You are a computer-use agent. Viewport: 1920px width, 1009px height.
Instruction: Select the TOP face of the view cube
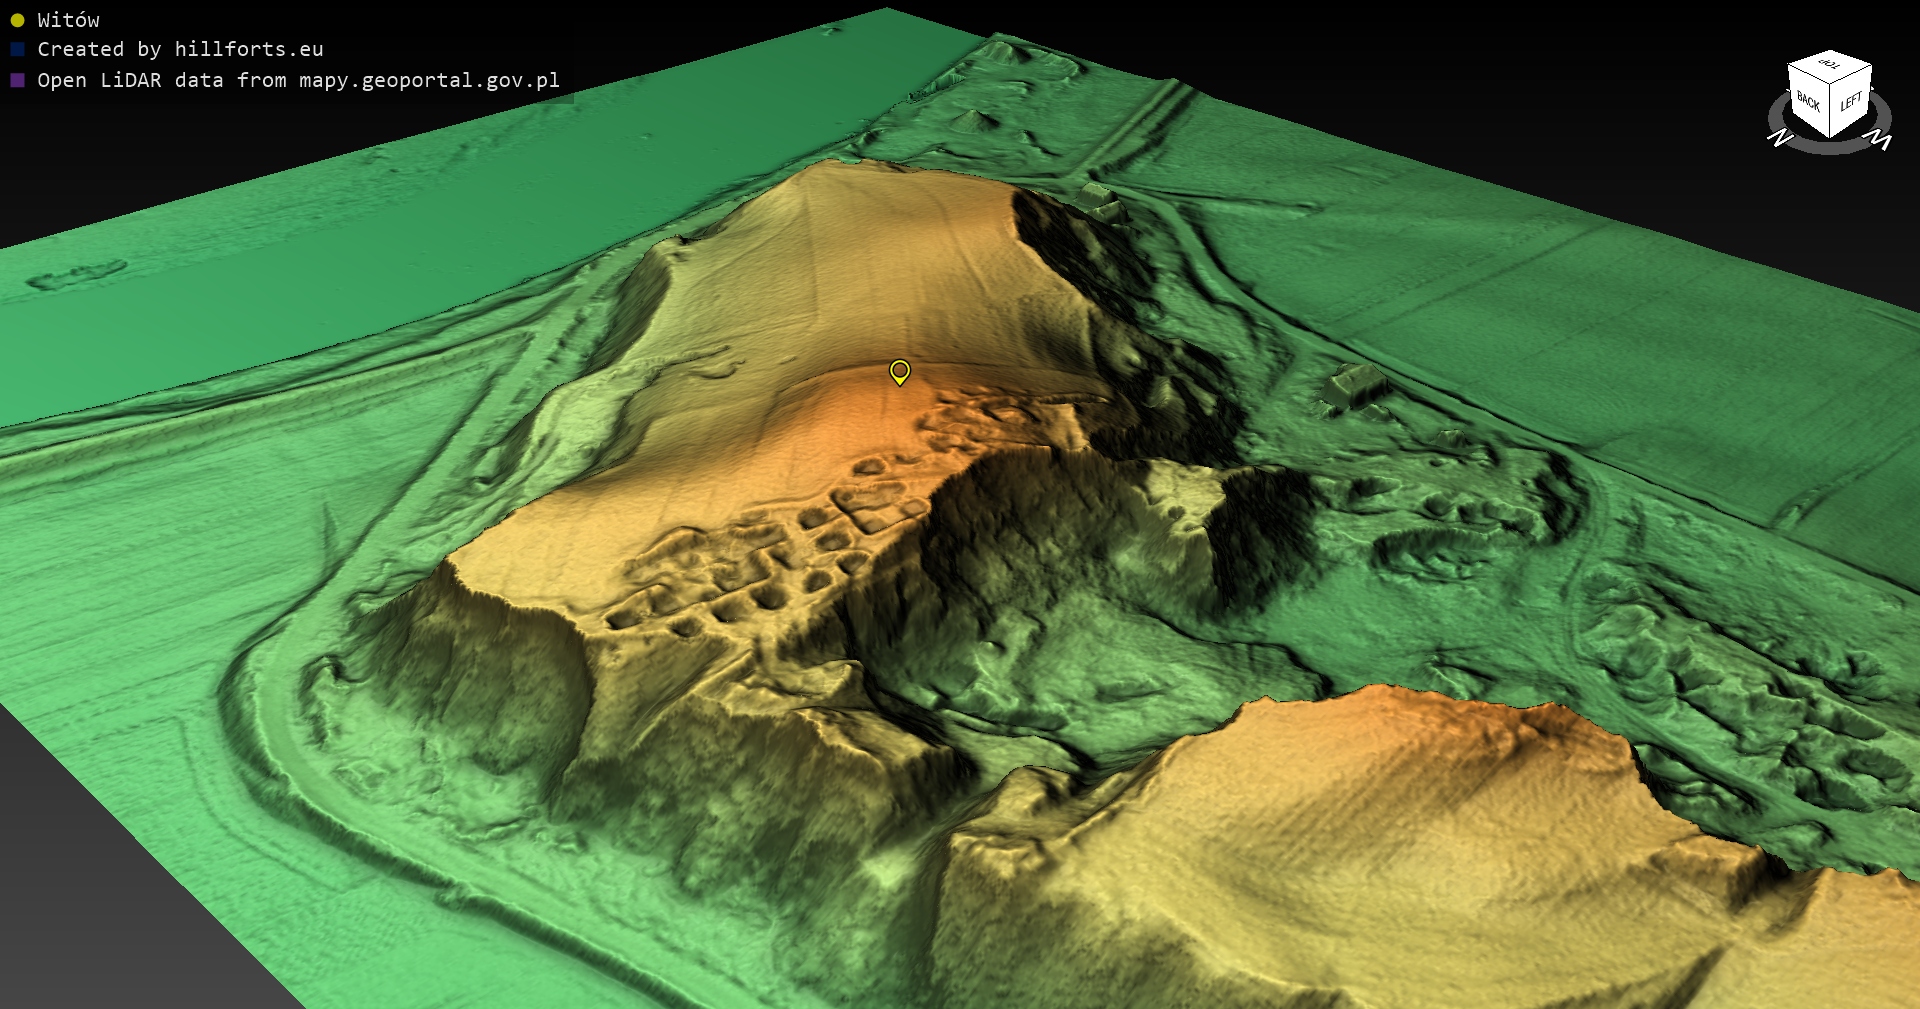pos(1830,65)
